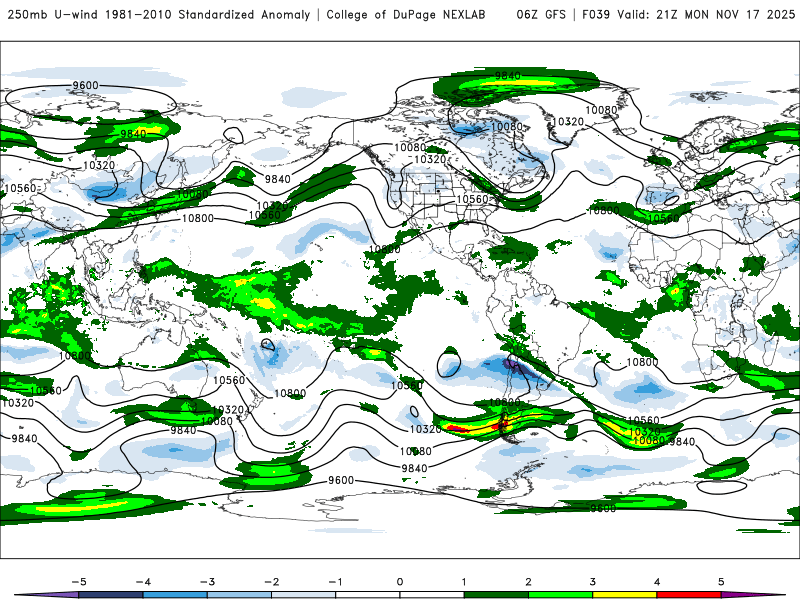Click the positive "3" colorbar tick label
The height and width of the screenshot is (600, 800).
(593, 582)
